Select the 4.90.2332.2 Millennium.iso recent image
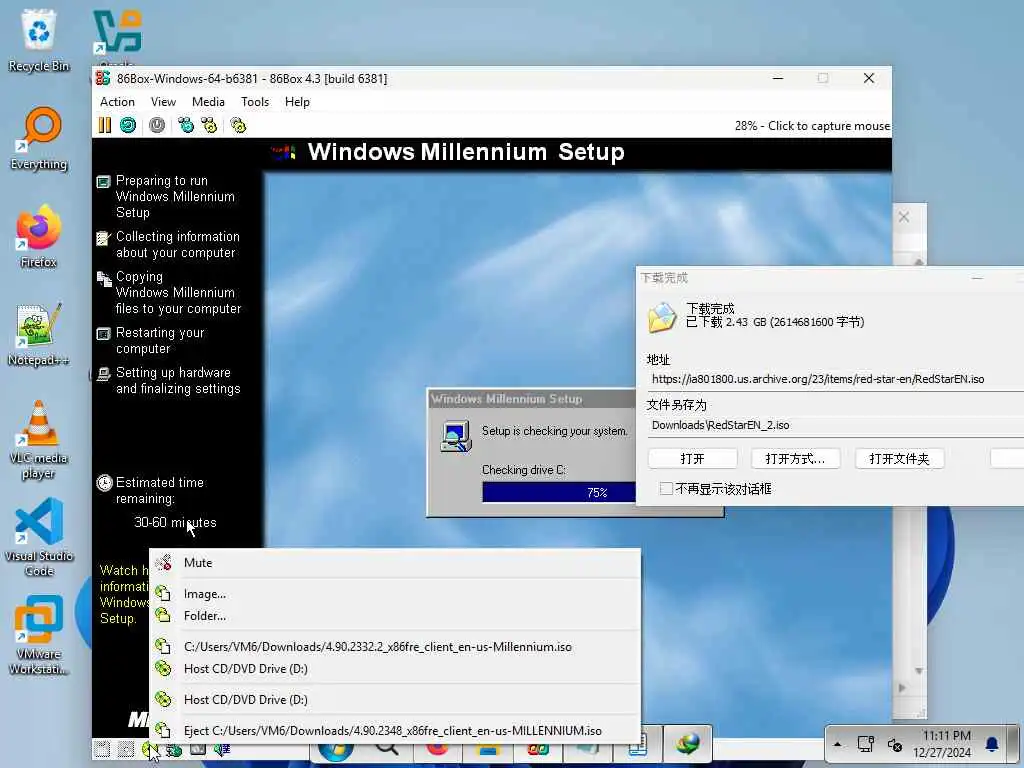 click(x=394, y=647)
